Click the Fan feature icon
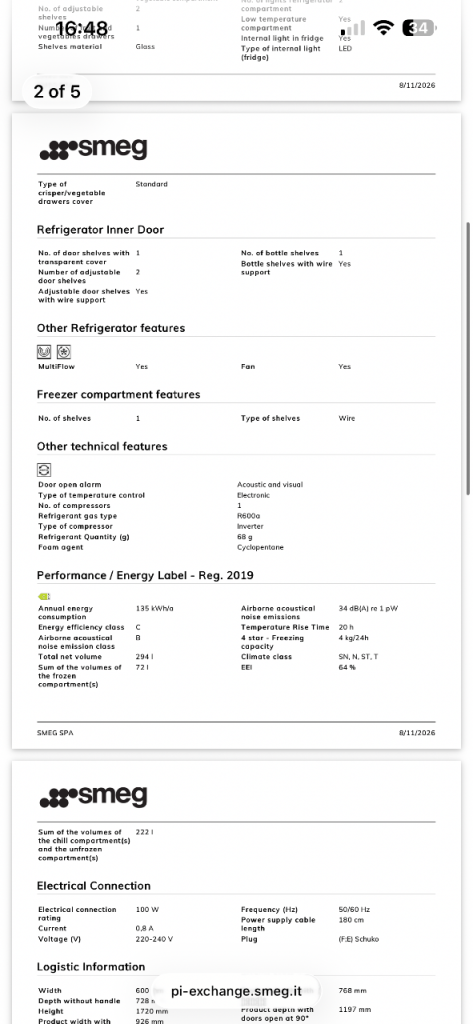The height and width of the screenshot is (1024, 473). [x=63, y=353]
